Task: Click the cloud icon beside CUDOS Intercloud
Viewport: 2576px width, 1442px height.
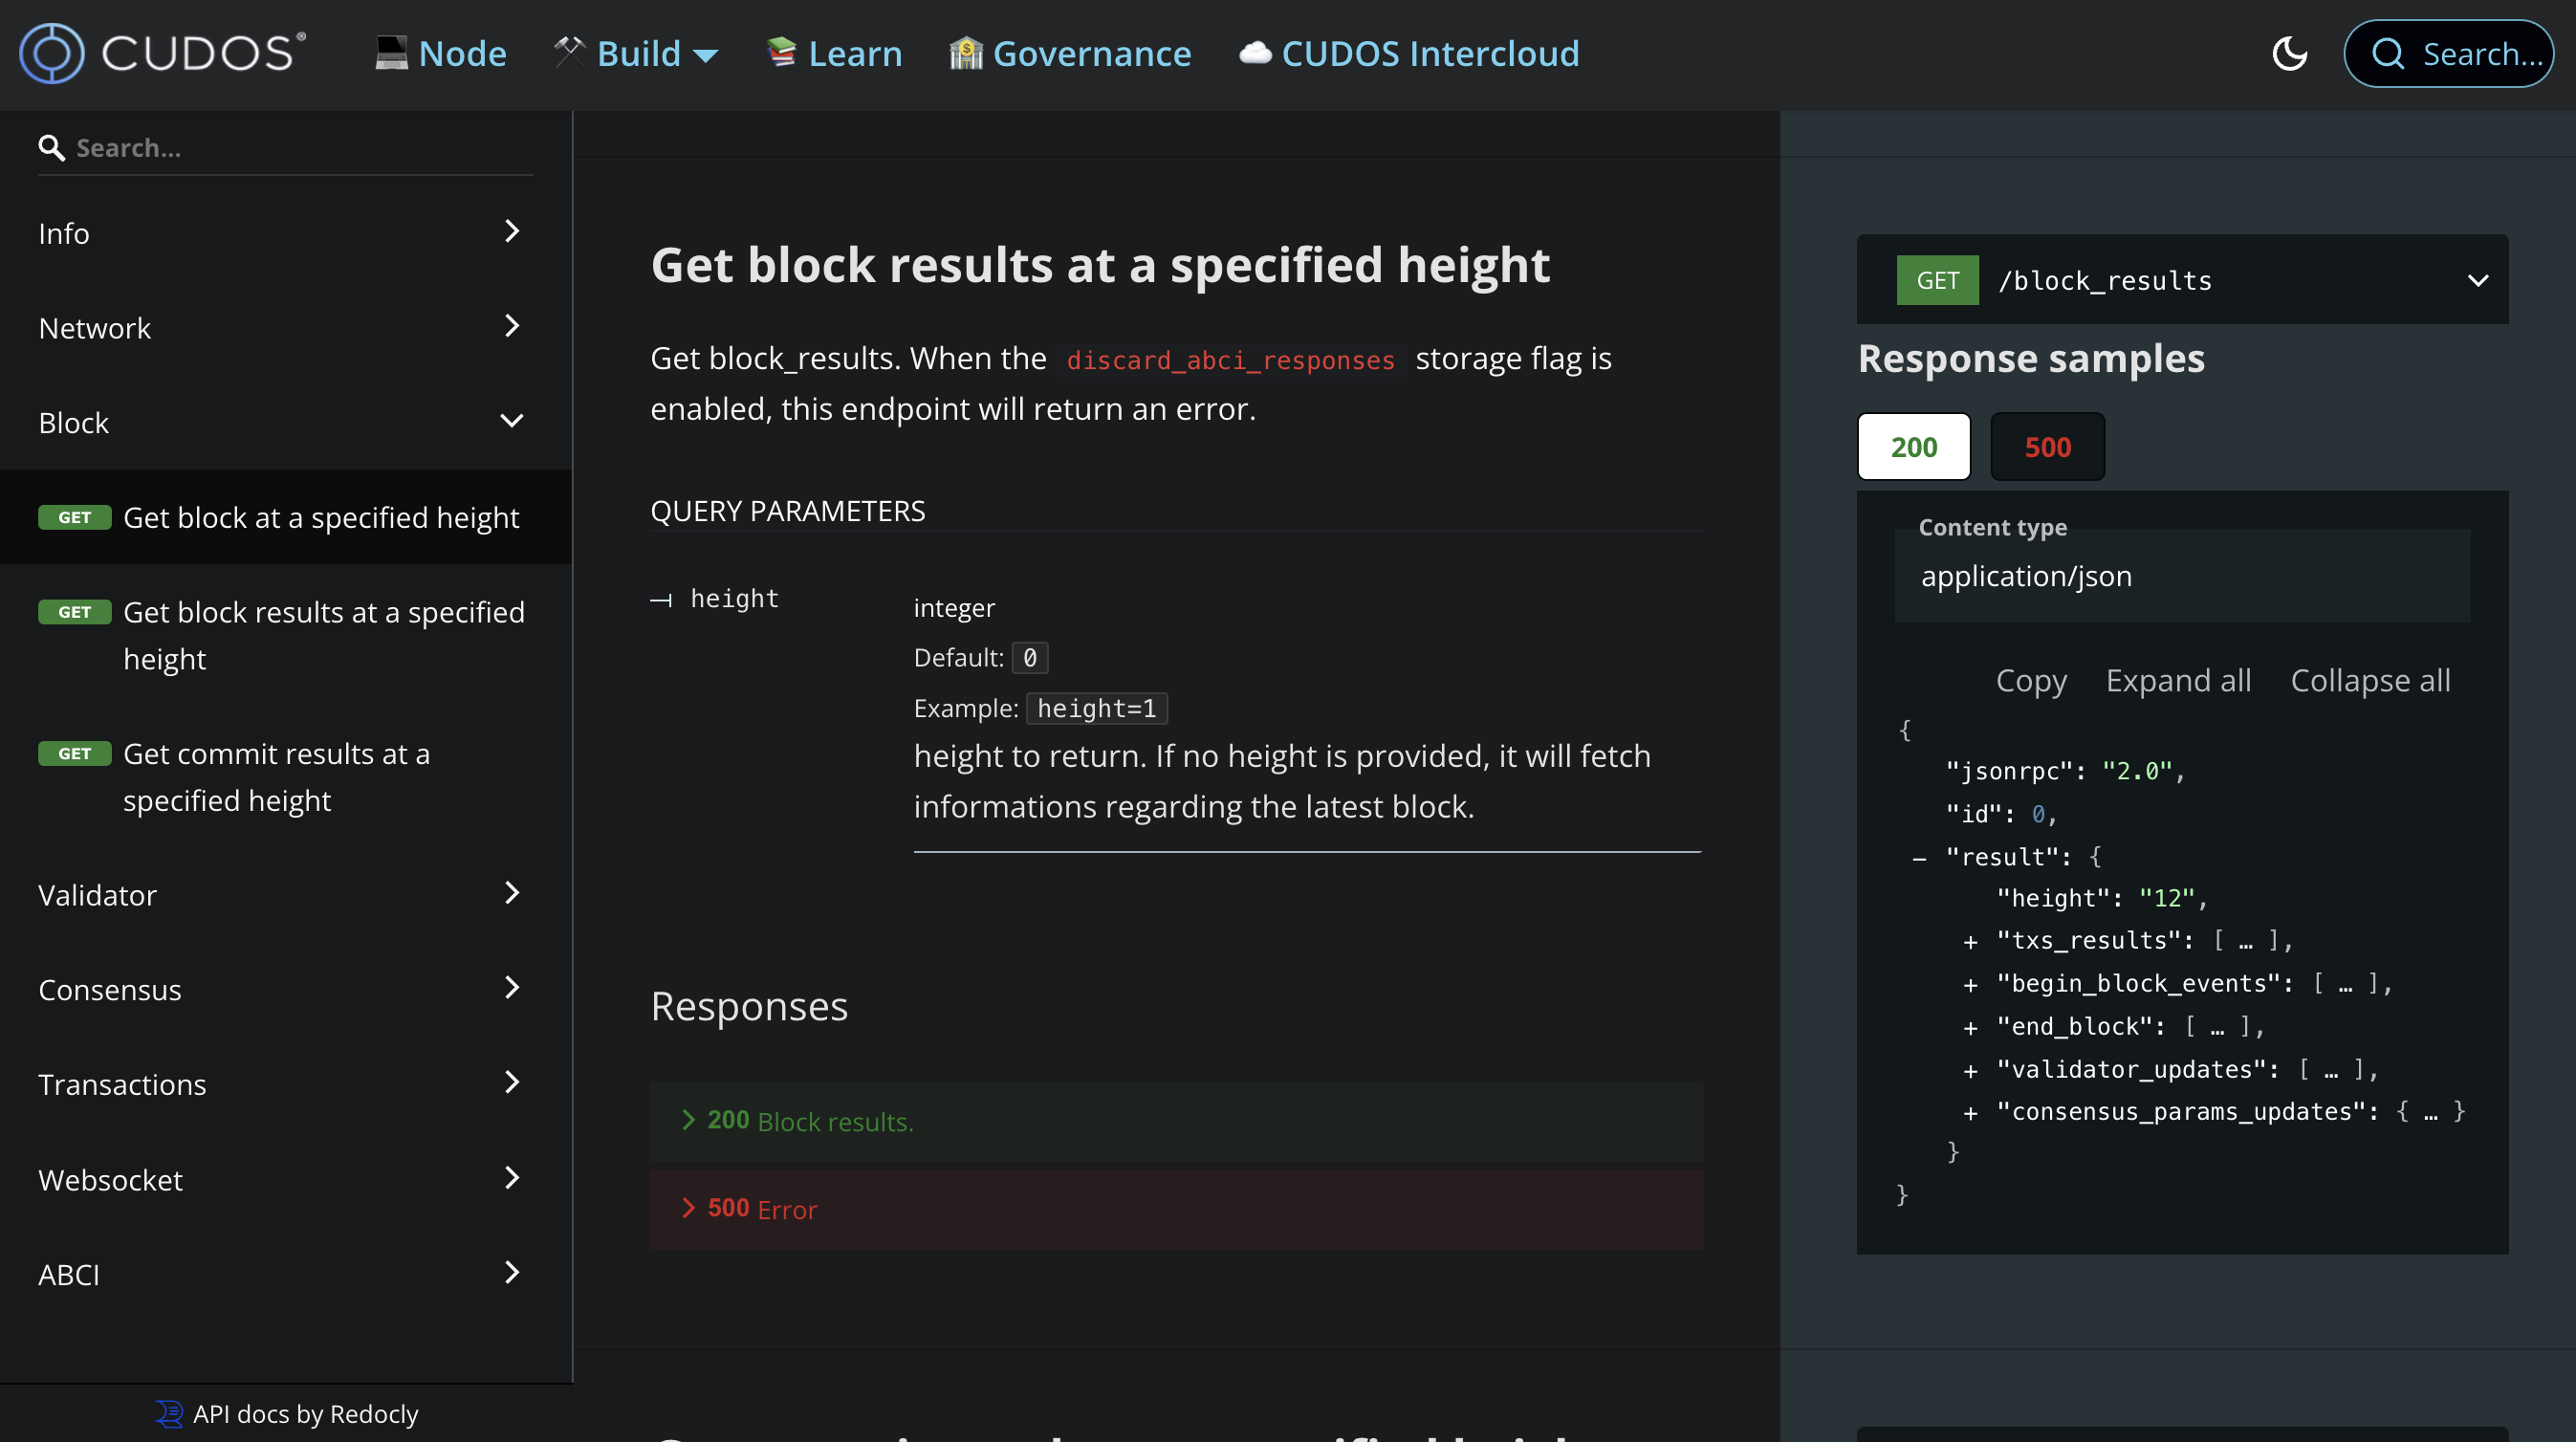Action: 1255,54
